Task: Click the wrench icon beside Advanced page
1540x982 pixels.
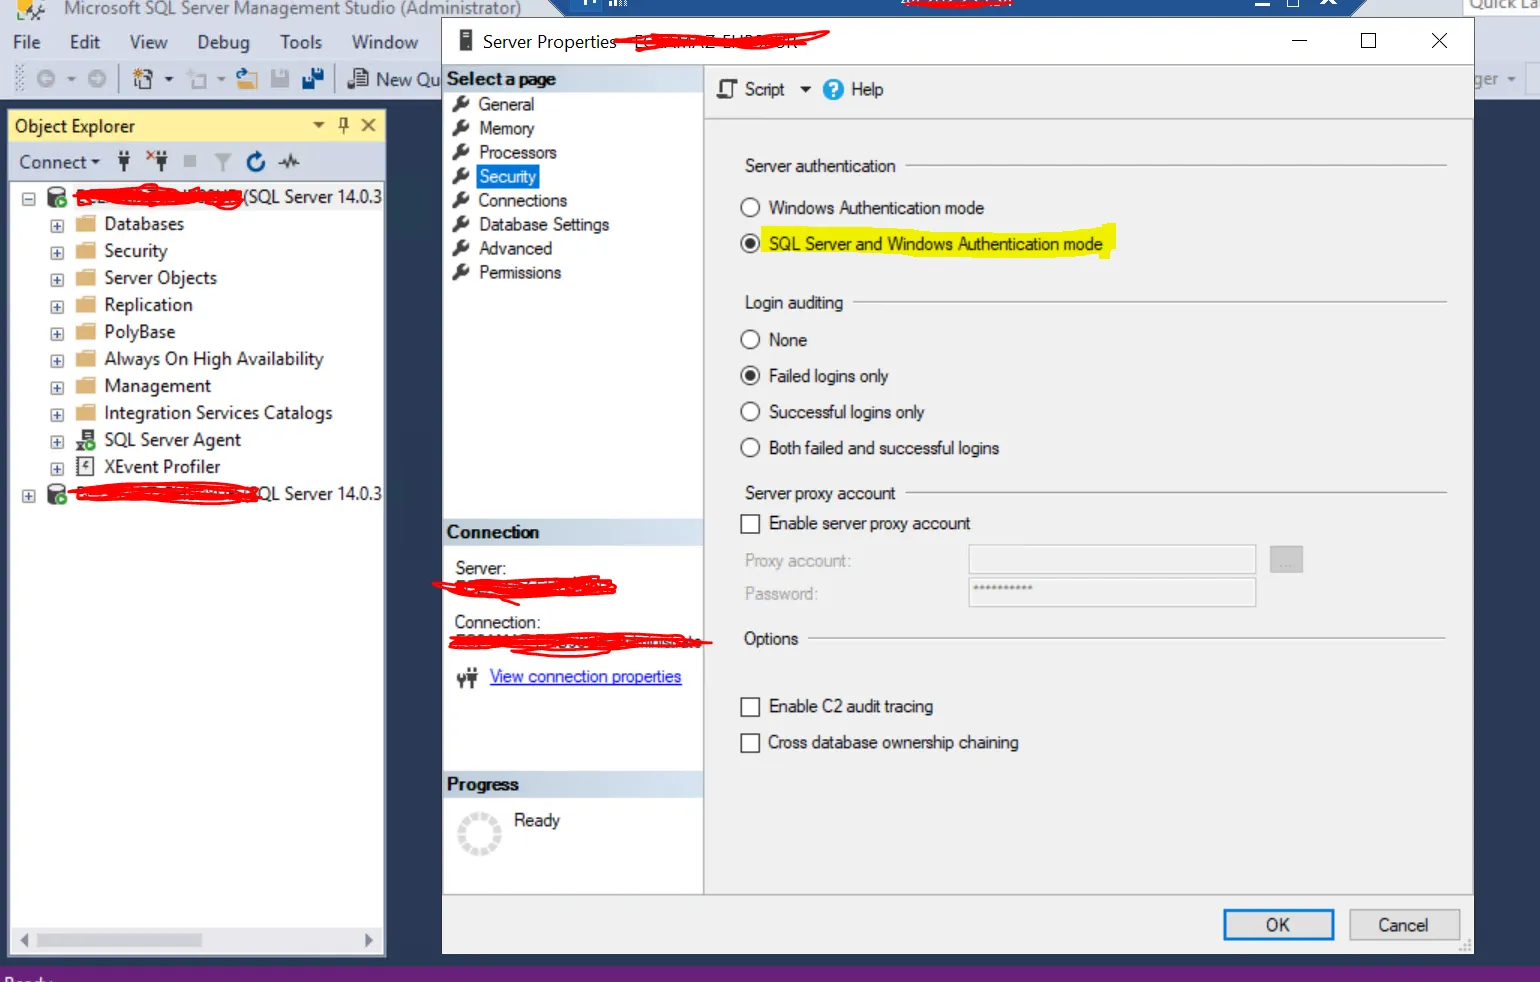Action: pos(461,248)
